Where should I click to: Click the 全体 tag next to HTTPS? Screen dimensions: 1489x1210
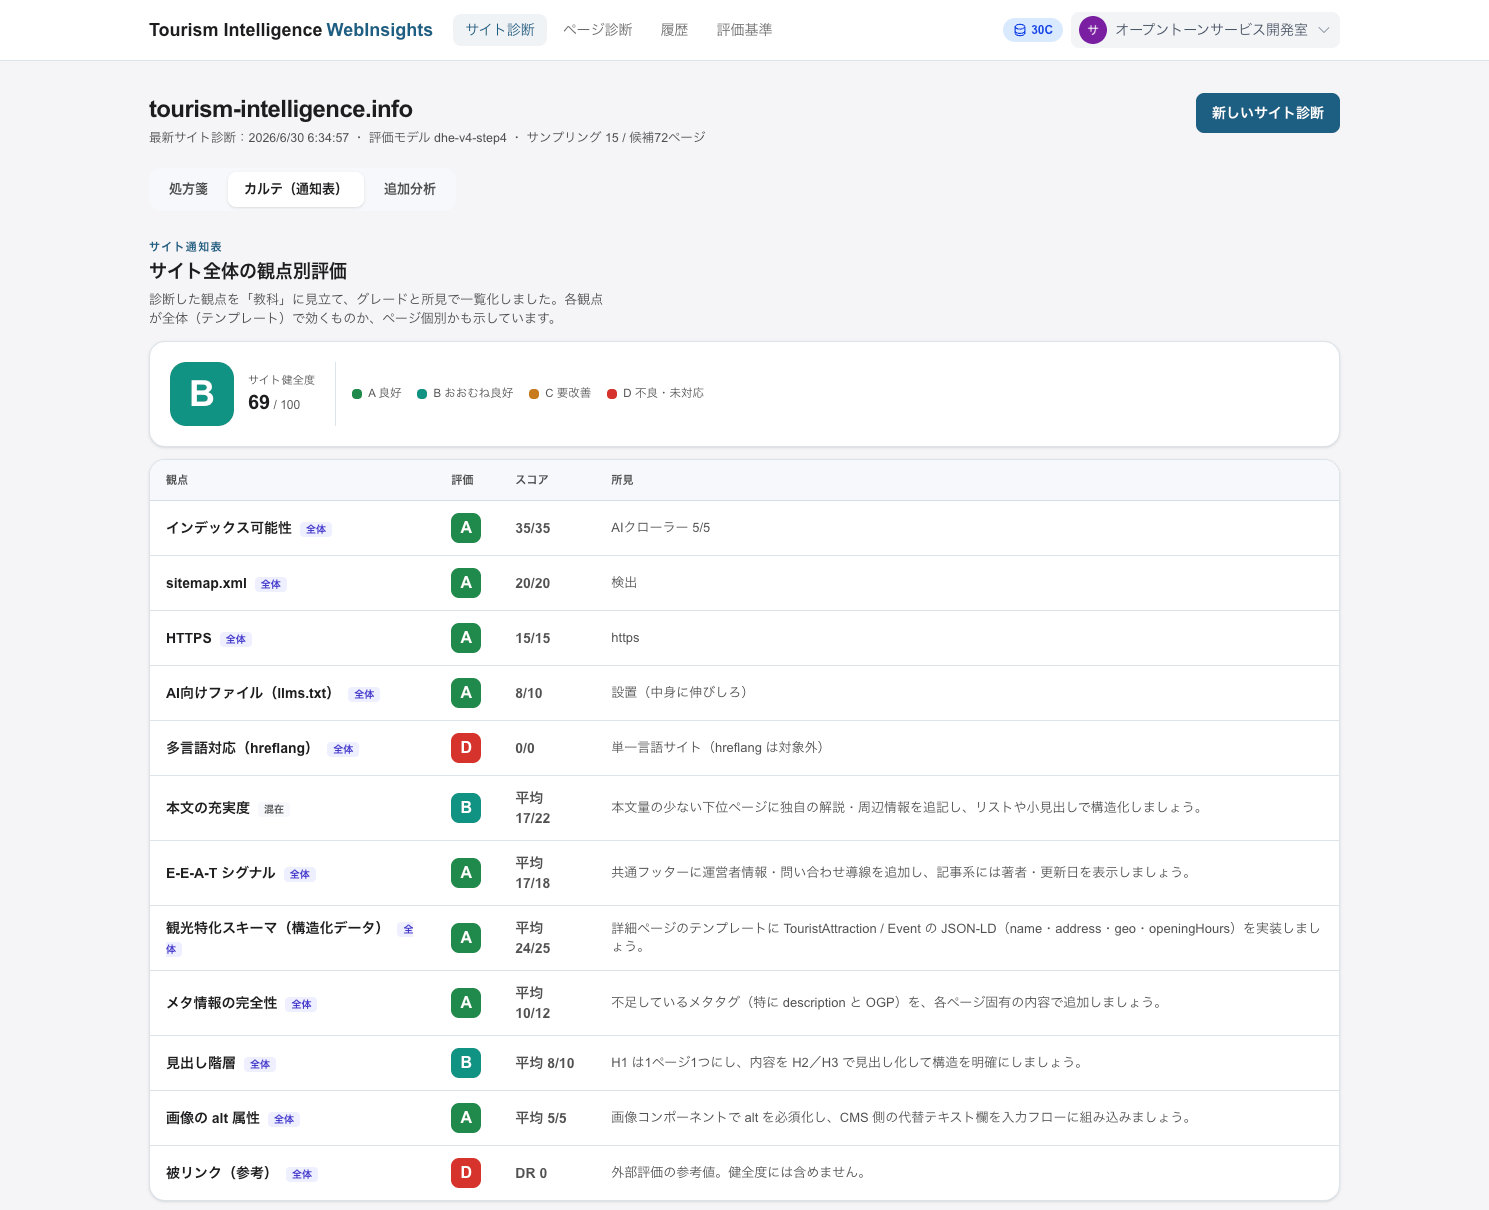236,639
